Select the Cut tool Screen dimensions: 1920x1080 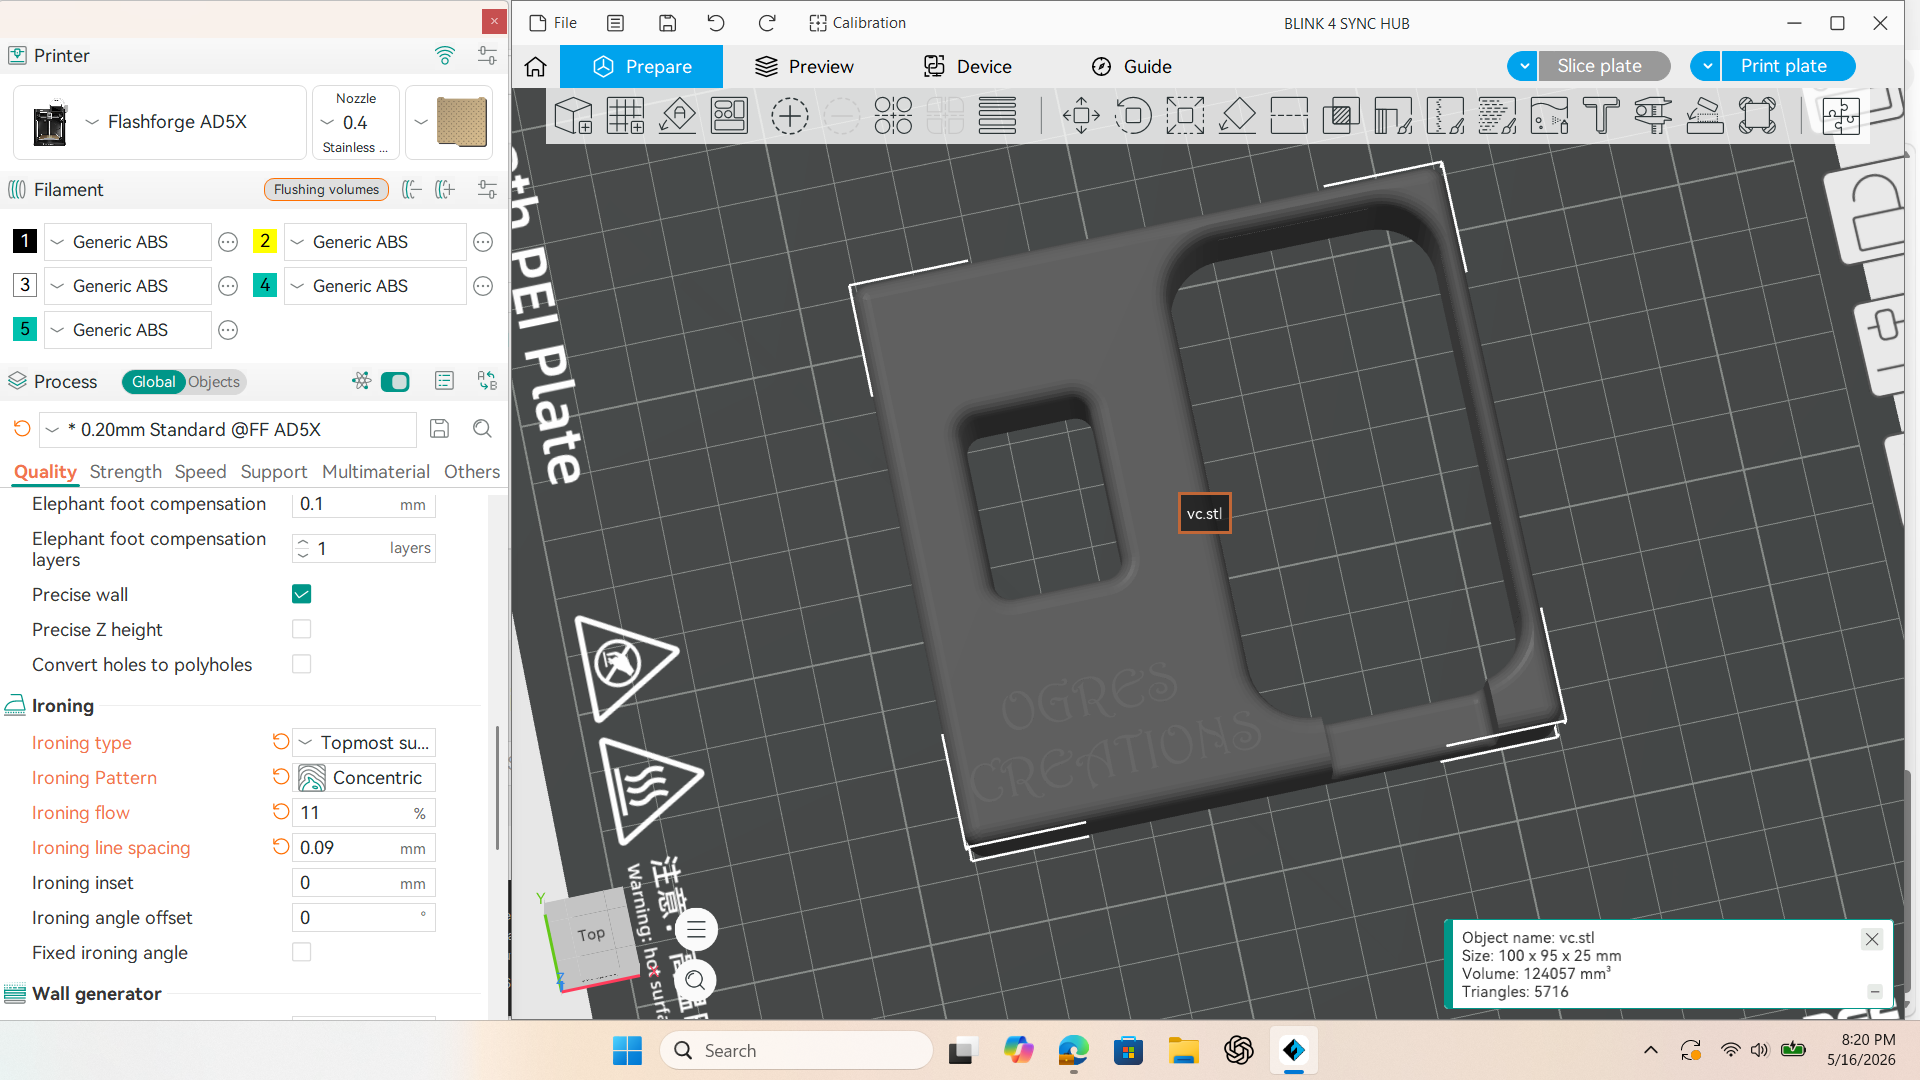tap(1289, 116)
